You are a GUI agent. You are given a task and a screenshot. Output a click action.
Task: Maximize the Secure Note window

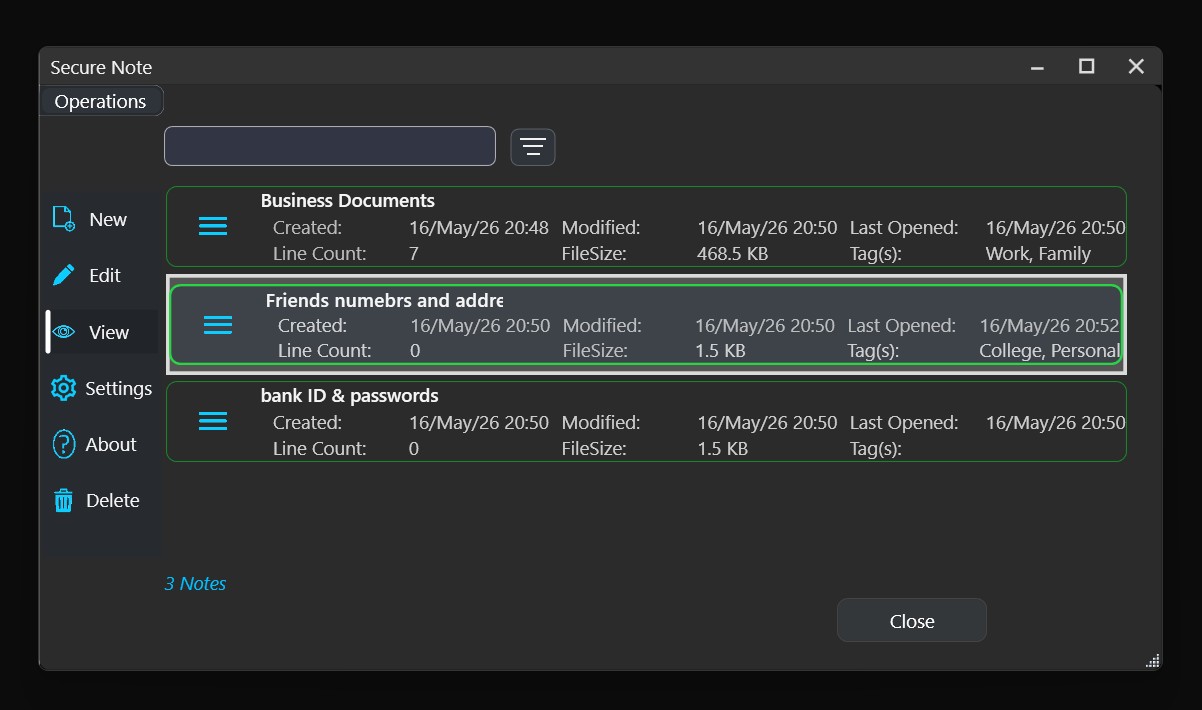(x=1086, y=67)
